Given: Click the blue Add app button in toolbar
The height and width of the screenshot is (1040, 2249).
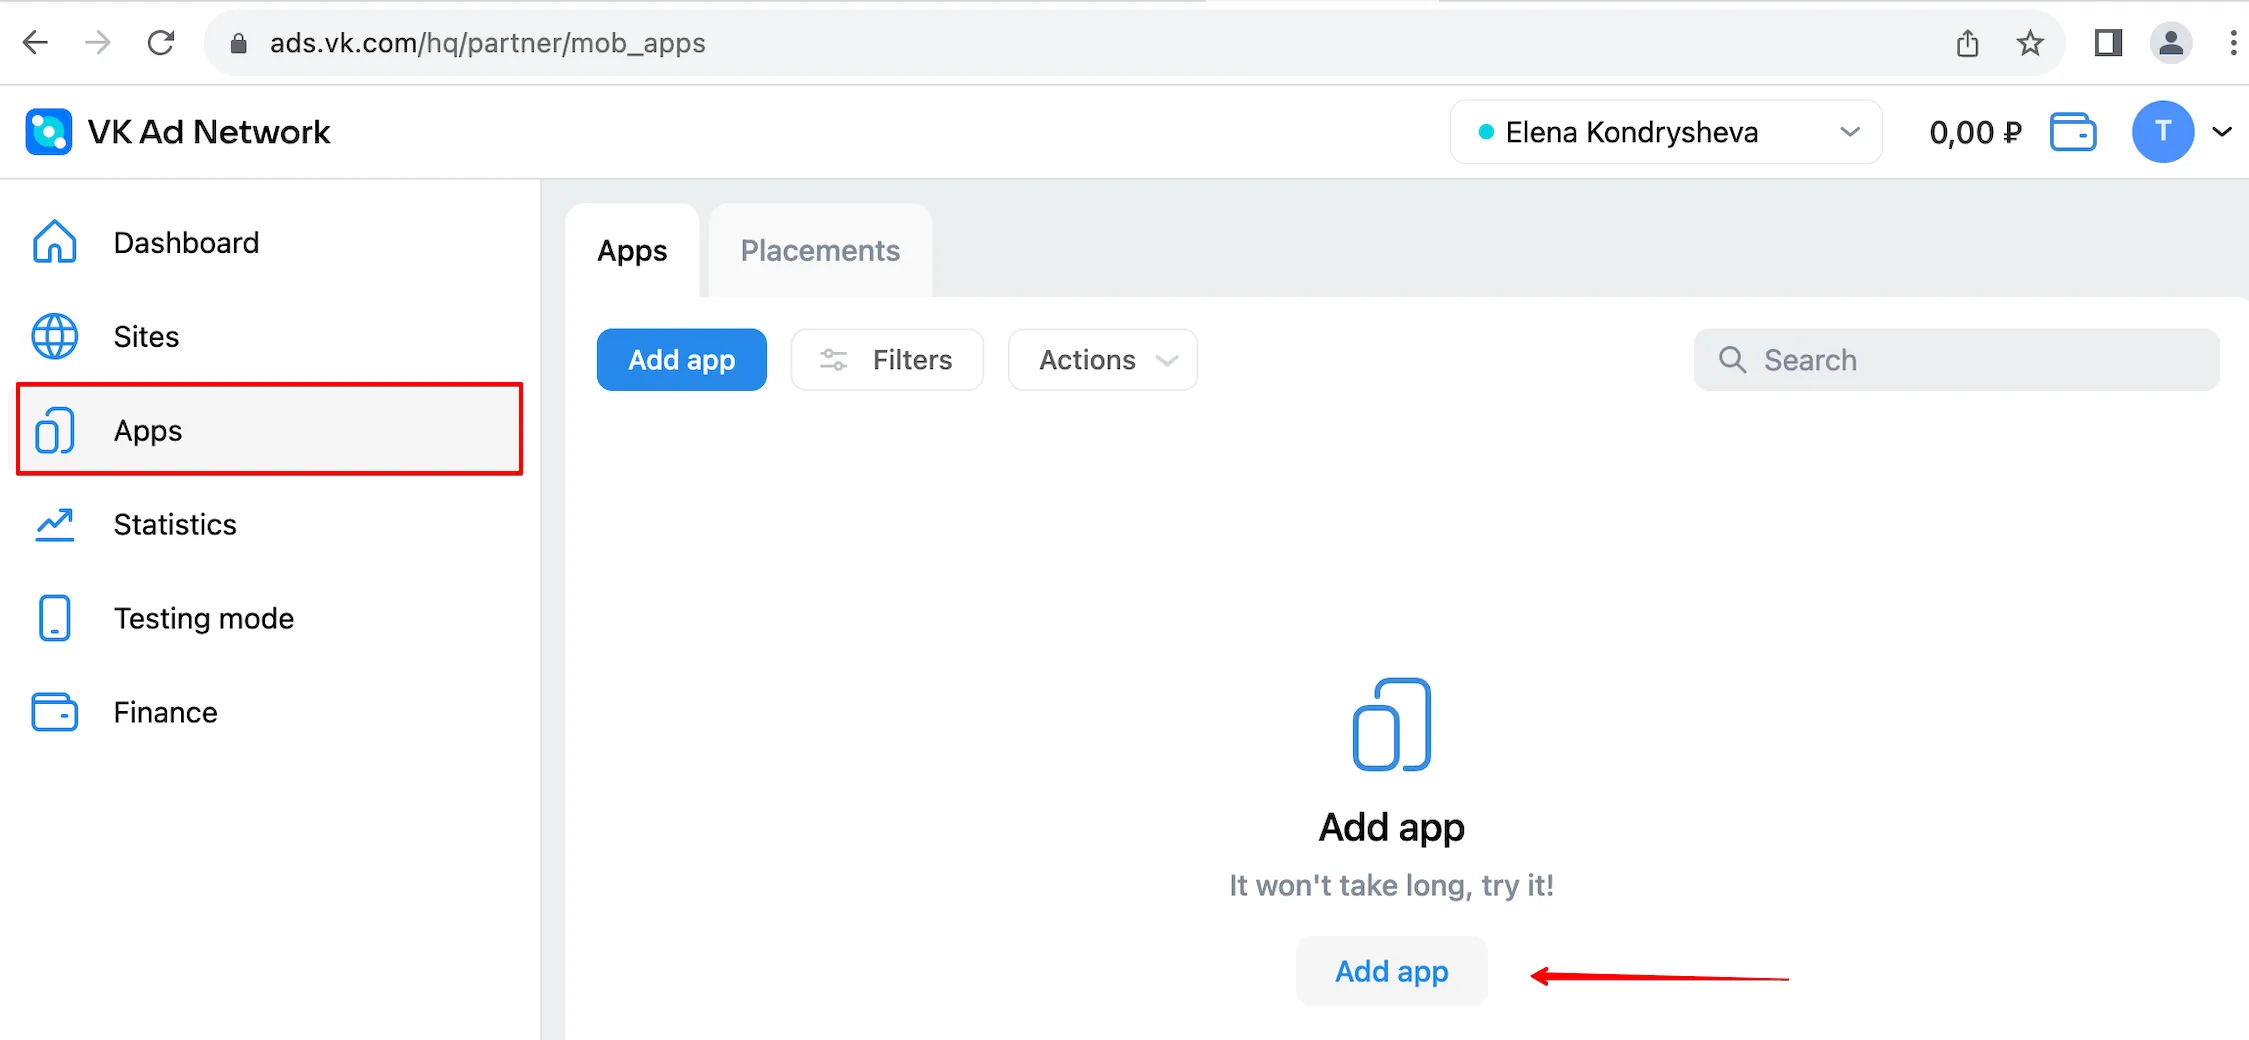Looking at the screenshot, I should [x=681, y=359].
